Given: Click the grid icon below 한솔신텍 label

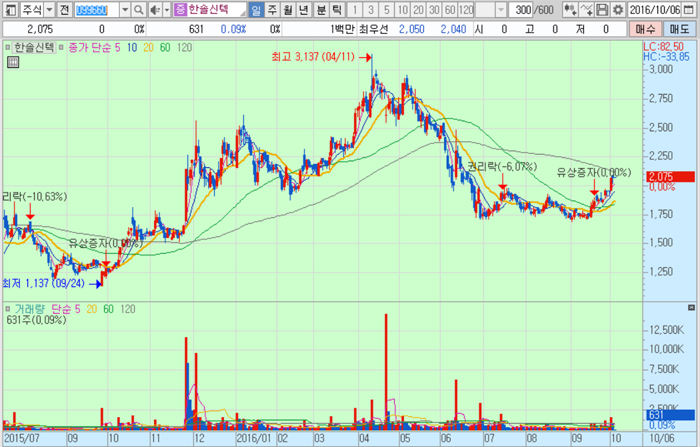Looking at the screenshot, I should point(12,62).
